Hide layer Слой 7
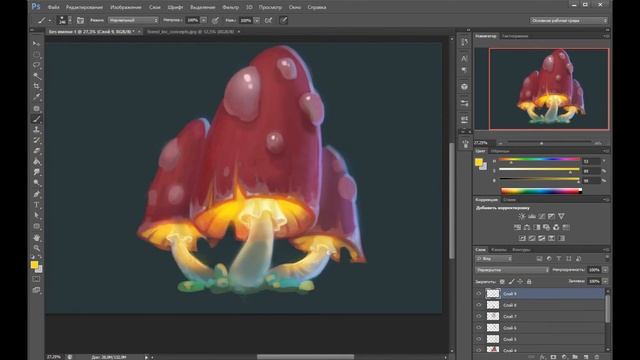The height and width of the screenshot is (360, 640). [x=479, y=316]
